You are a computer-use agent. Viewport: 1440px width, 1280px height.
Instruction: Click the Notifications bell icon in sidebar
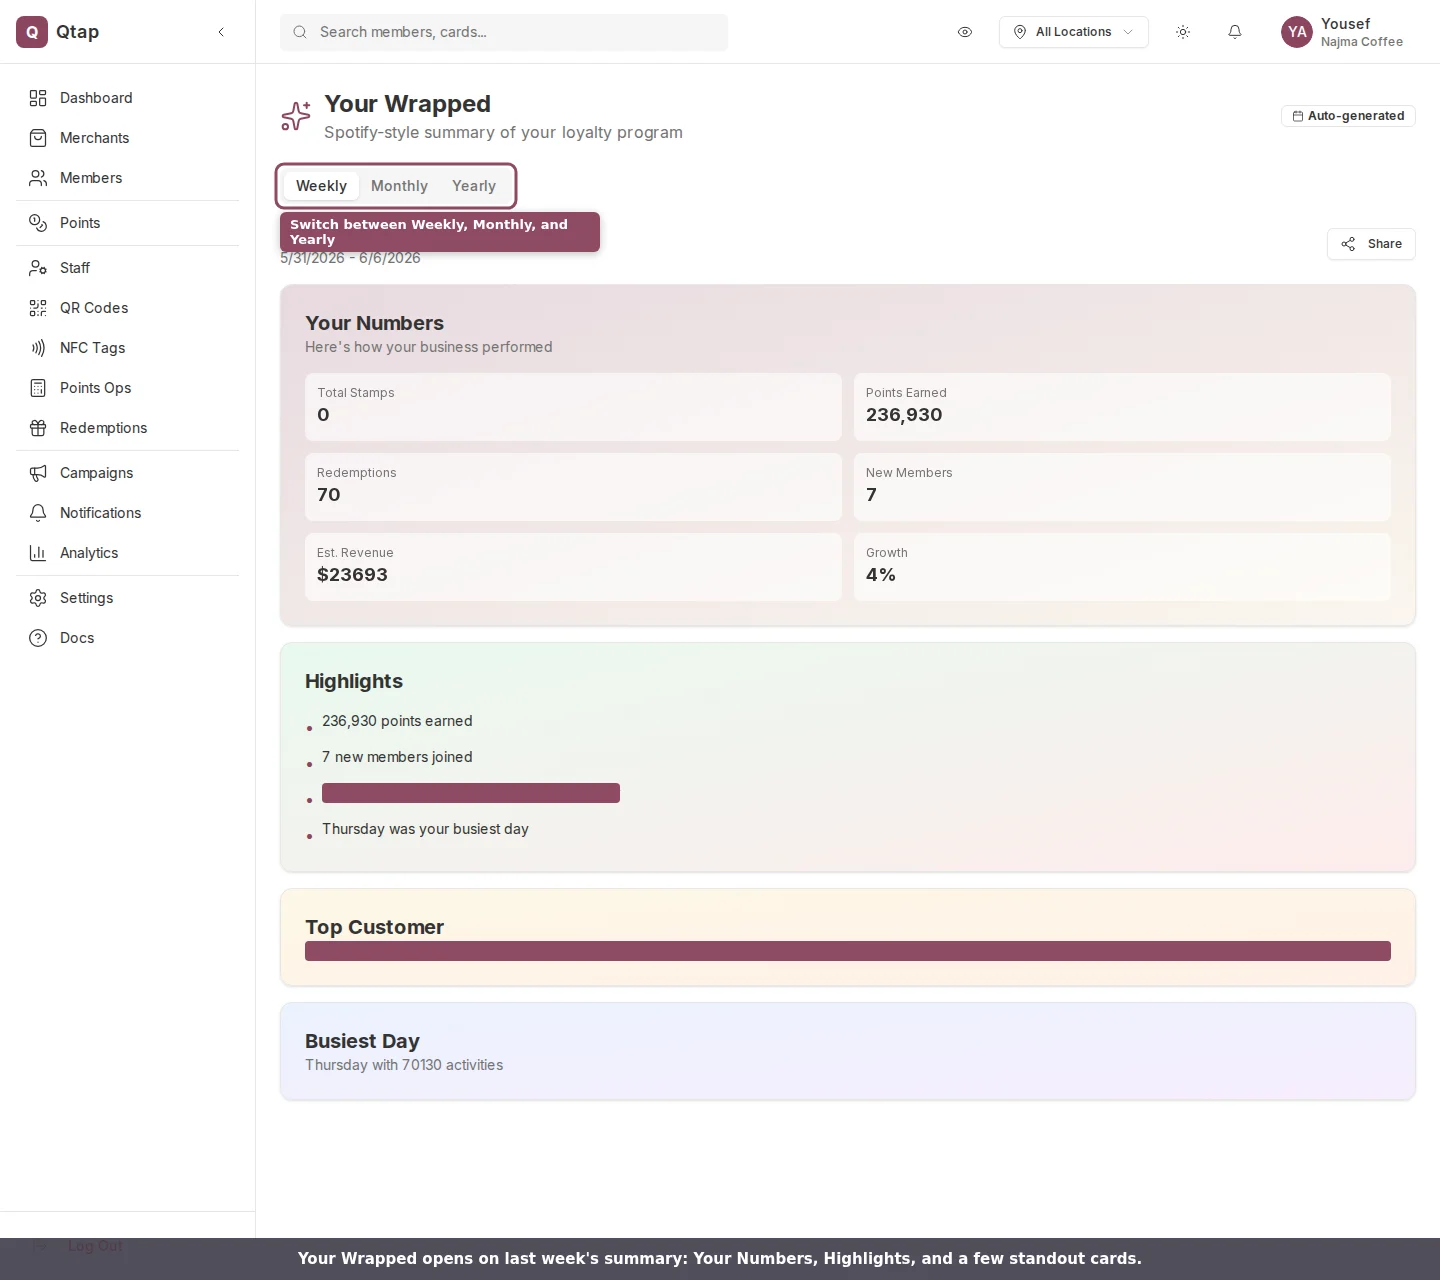coord(38,513)
